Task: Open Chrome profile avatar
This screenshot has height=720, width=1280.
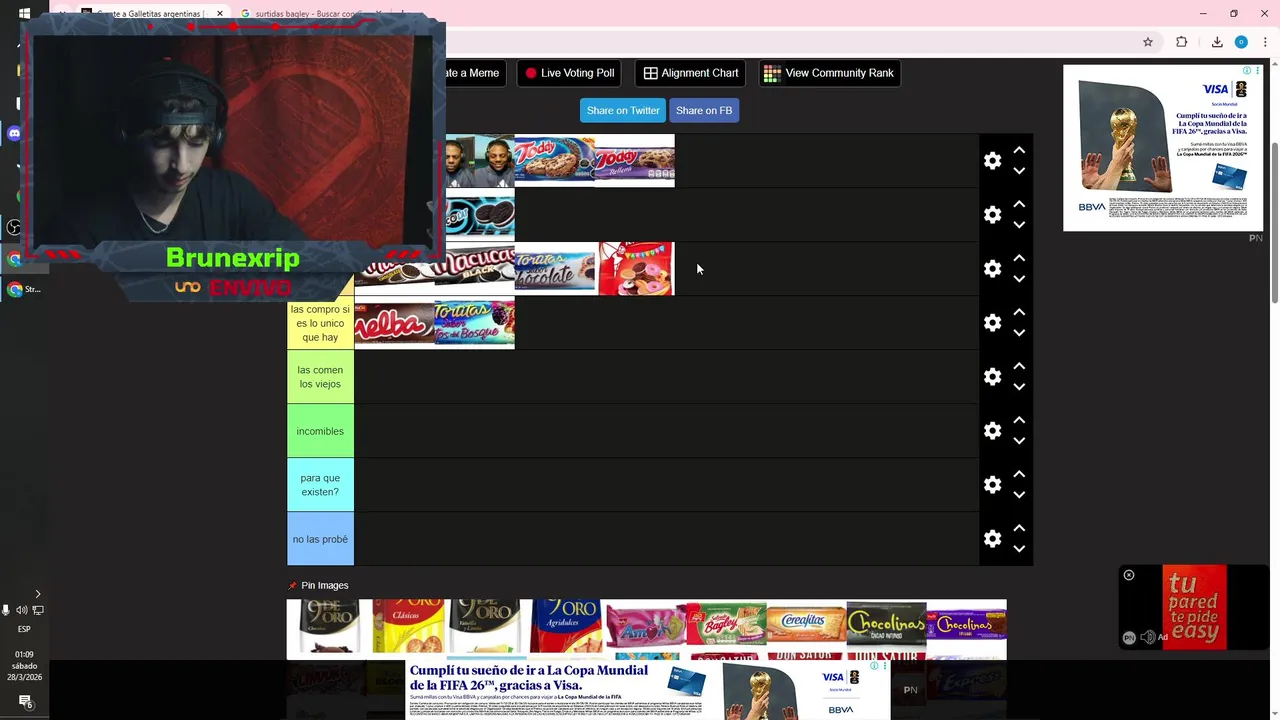Action: (x=1241, y=42)
